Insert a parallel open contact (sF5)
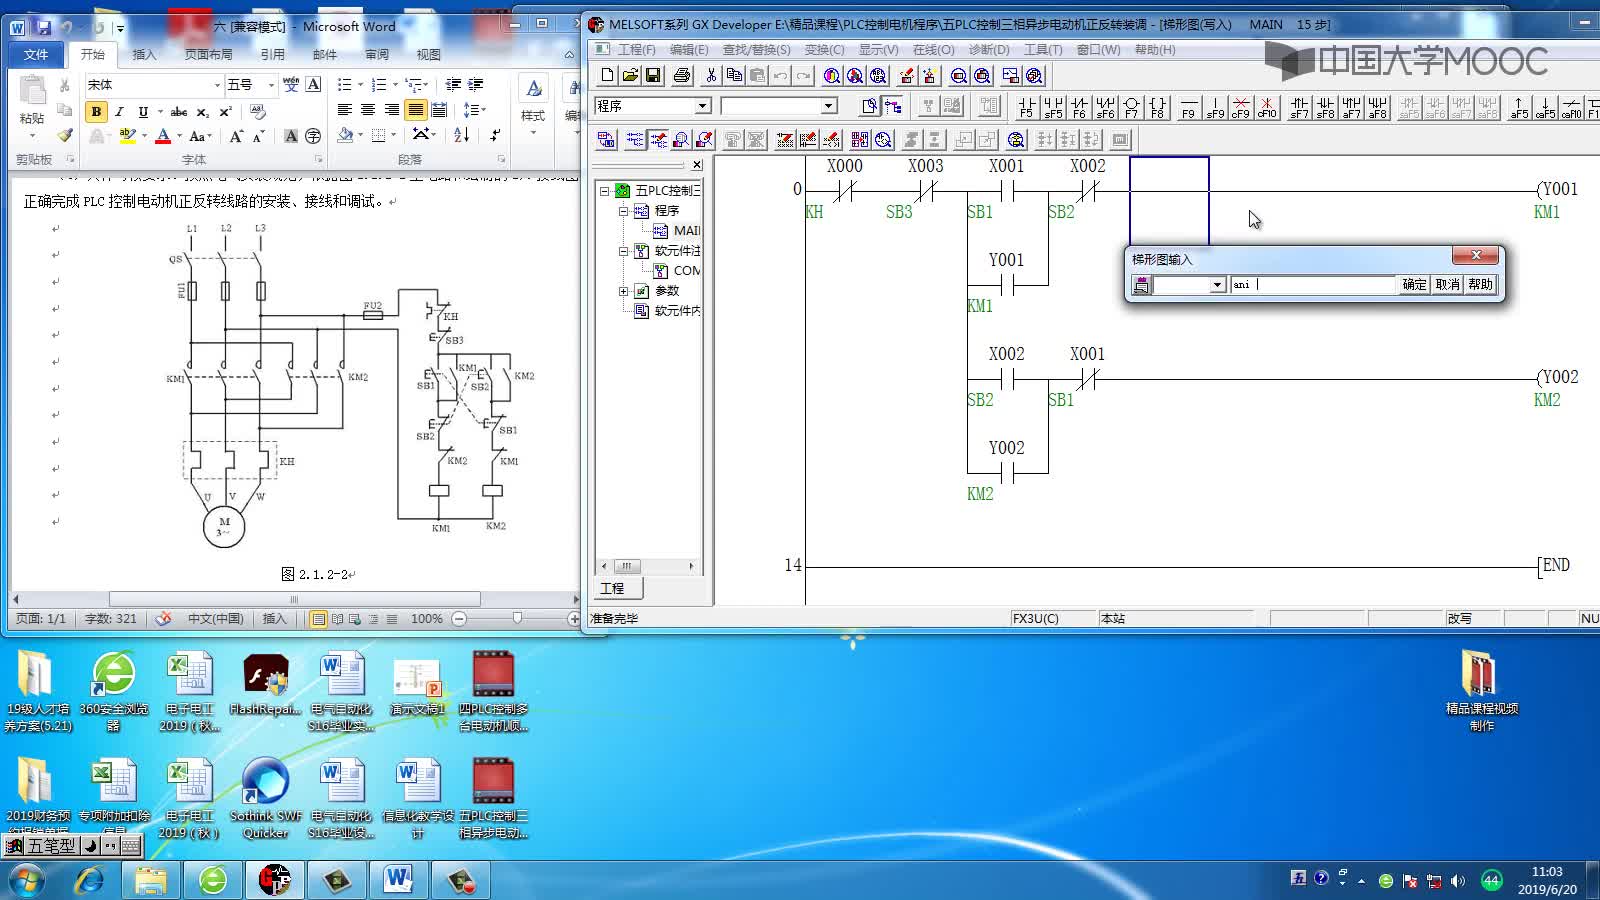 click(1053, 107)
